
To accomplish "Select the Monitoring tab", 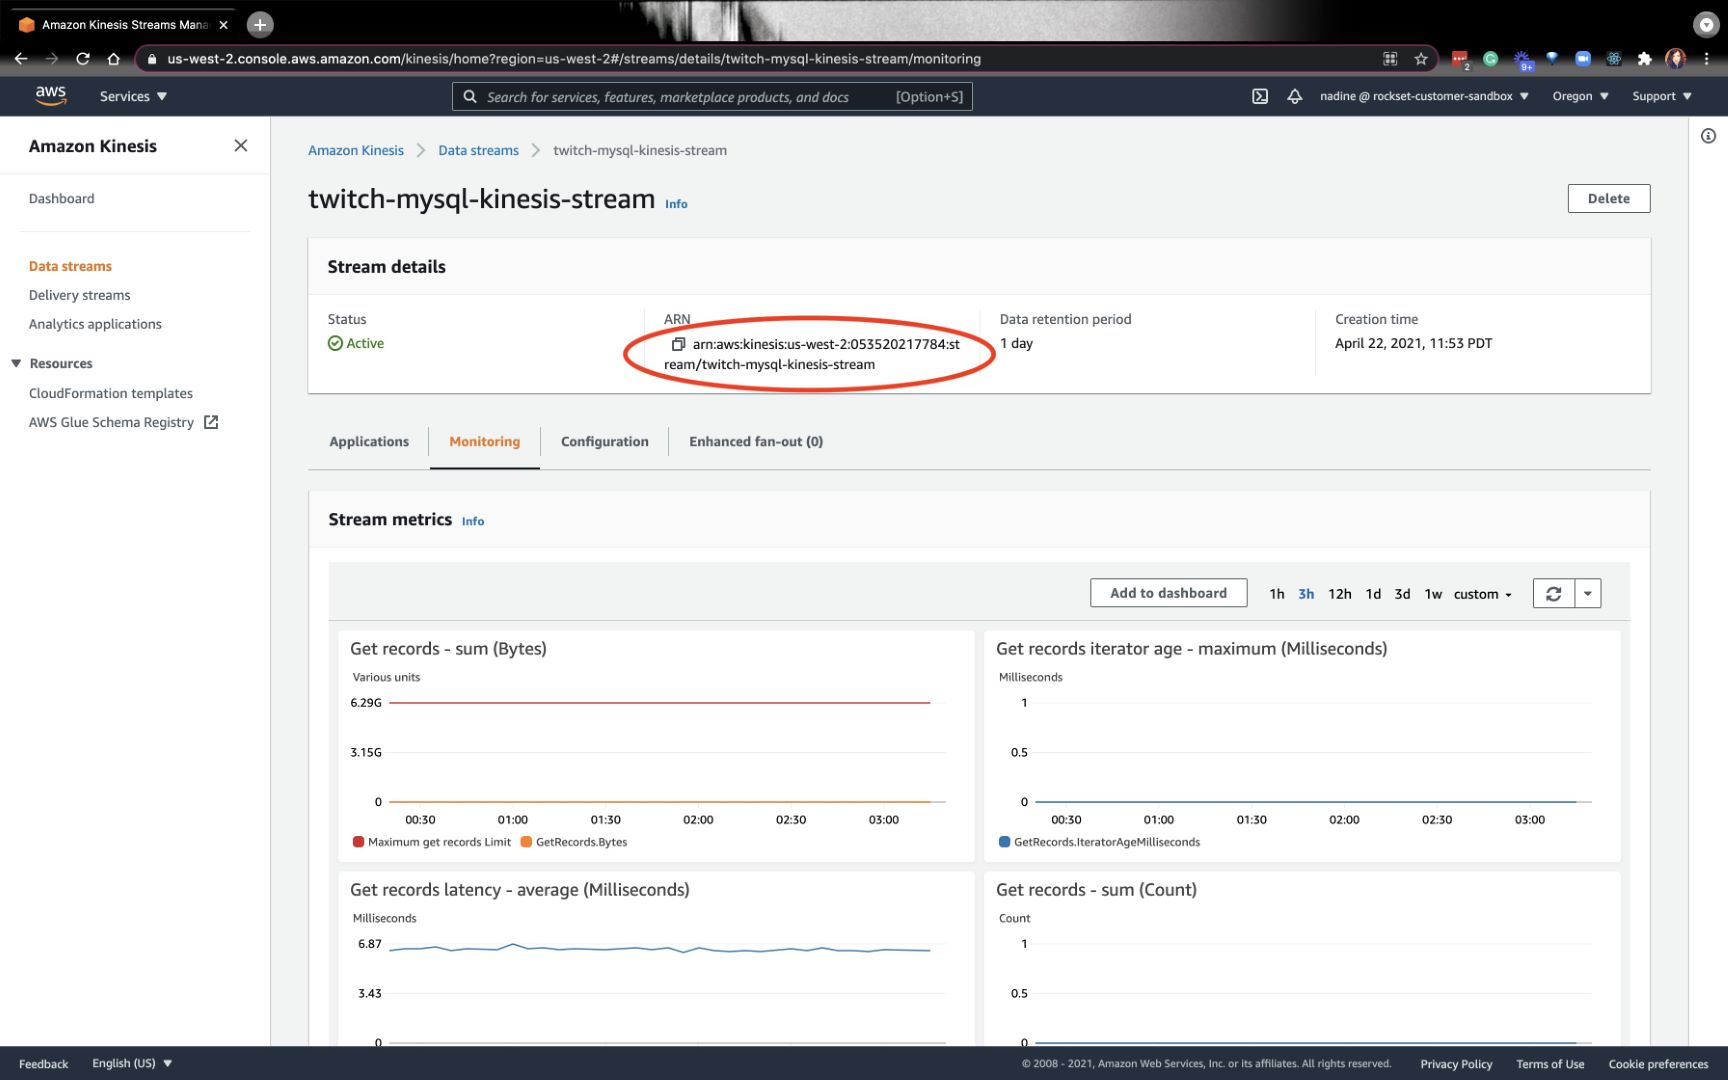I will pos(484,441).
